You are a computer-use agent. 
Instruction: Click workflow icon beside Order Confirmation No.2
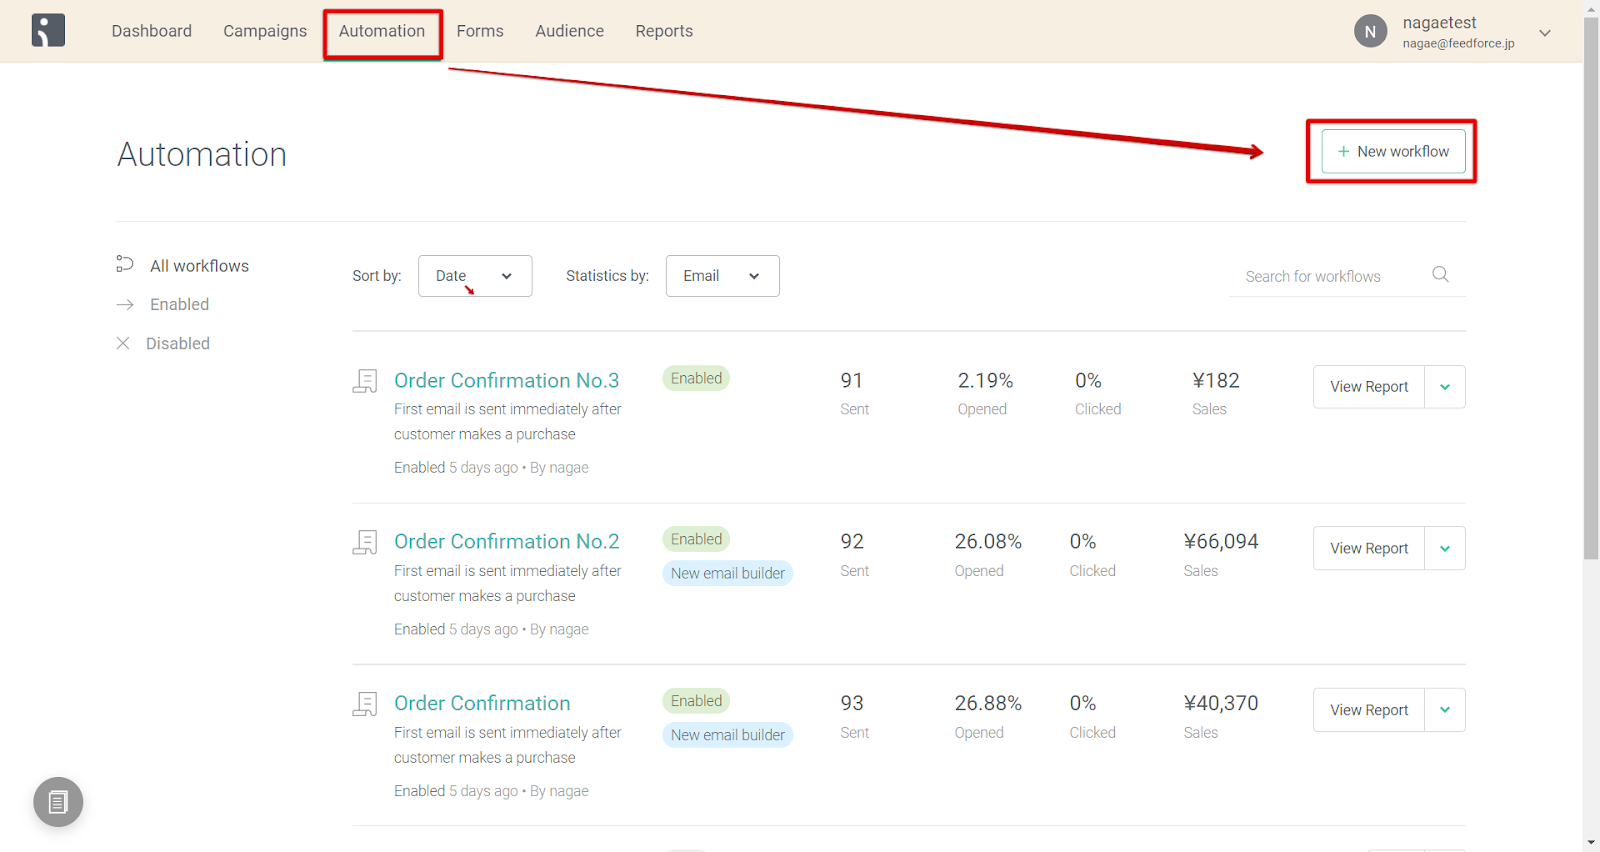pos(365,542)
